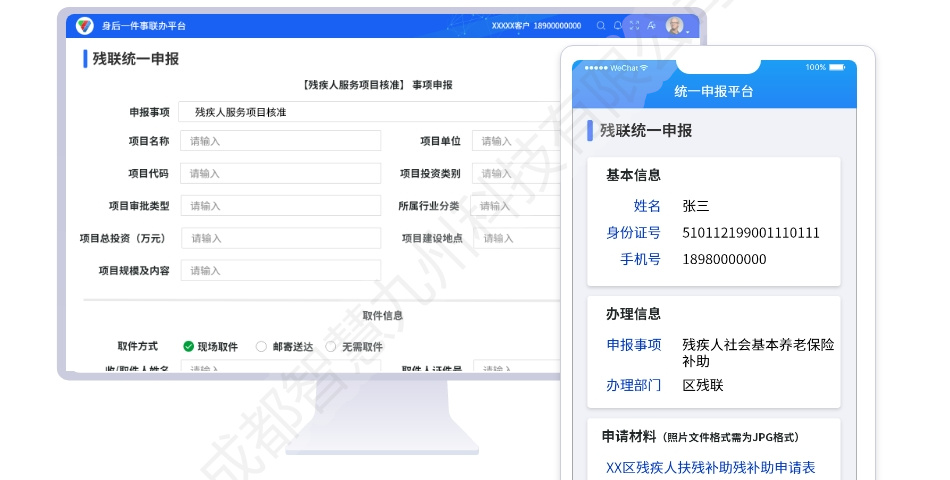Tap the WiFi signal icon on phone
Viewport: 950px width, 480px height.
coord(645,68)
